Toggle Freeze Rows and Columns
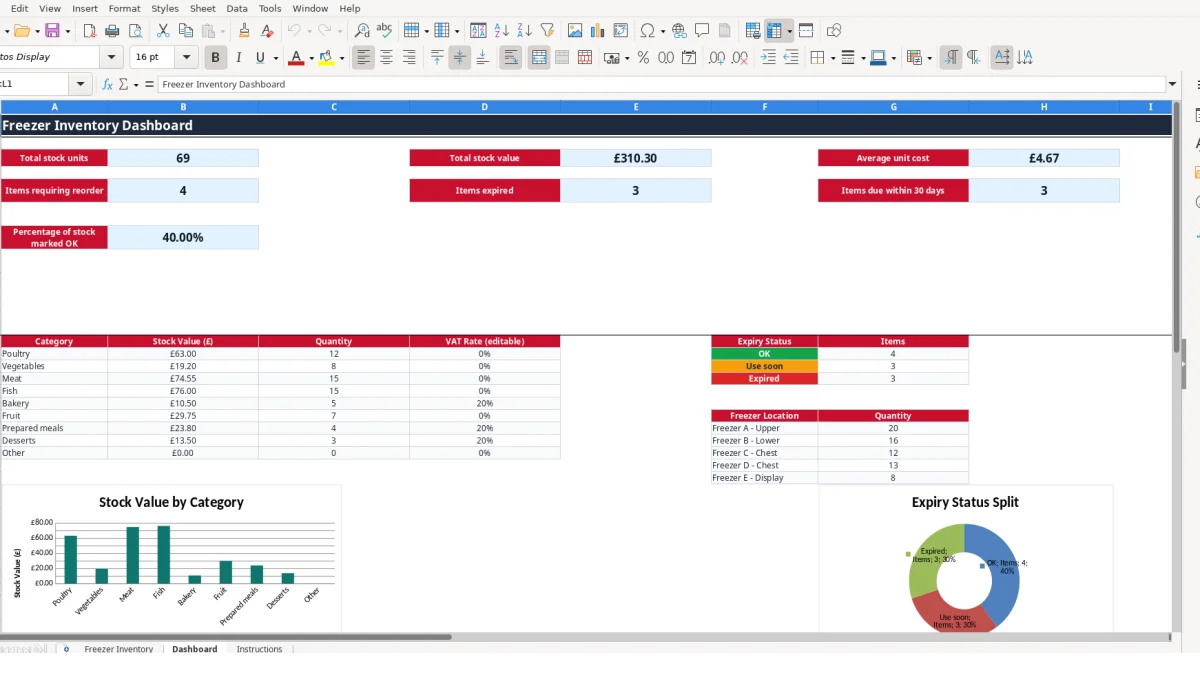Viewport: 1200px width, 675px height. tap(774, 31)
